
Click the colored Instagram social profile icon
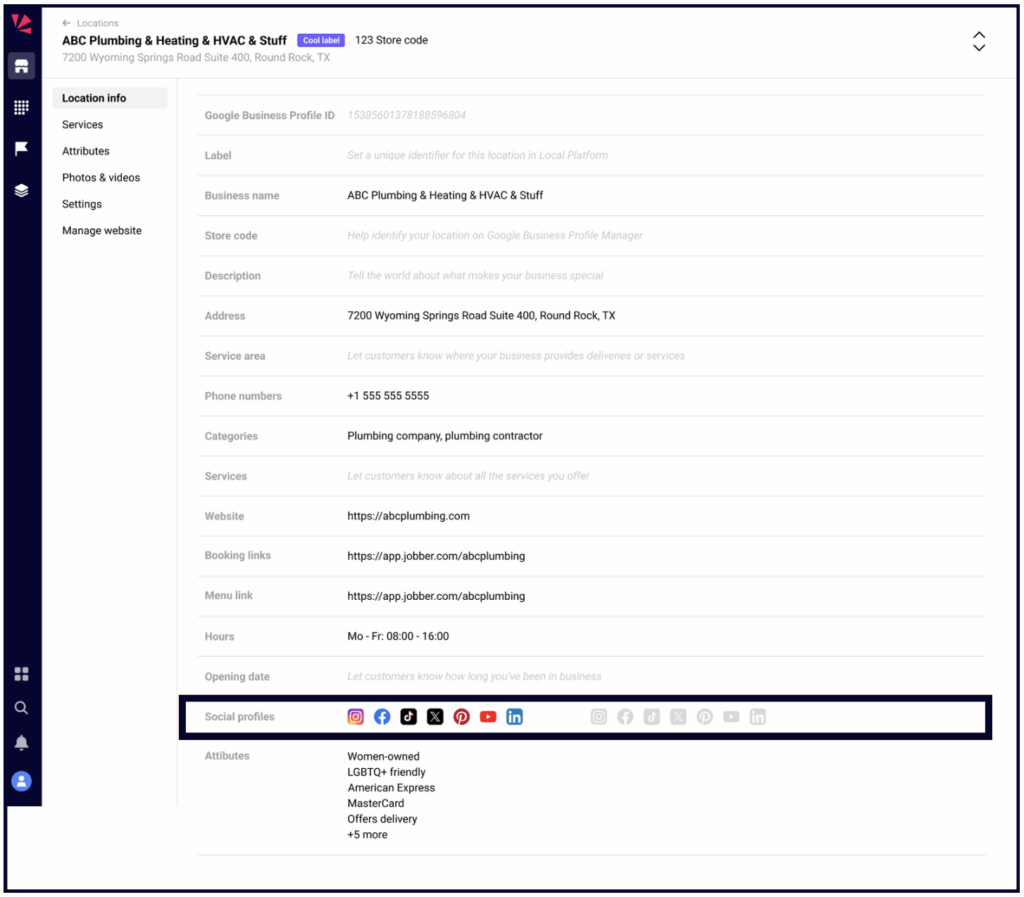355,717
